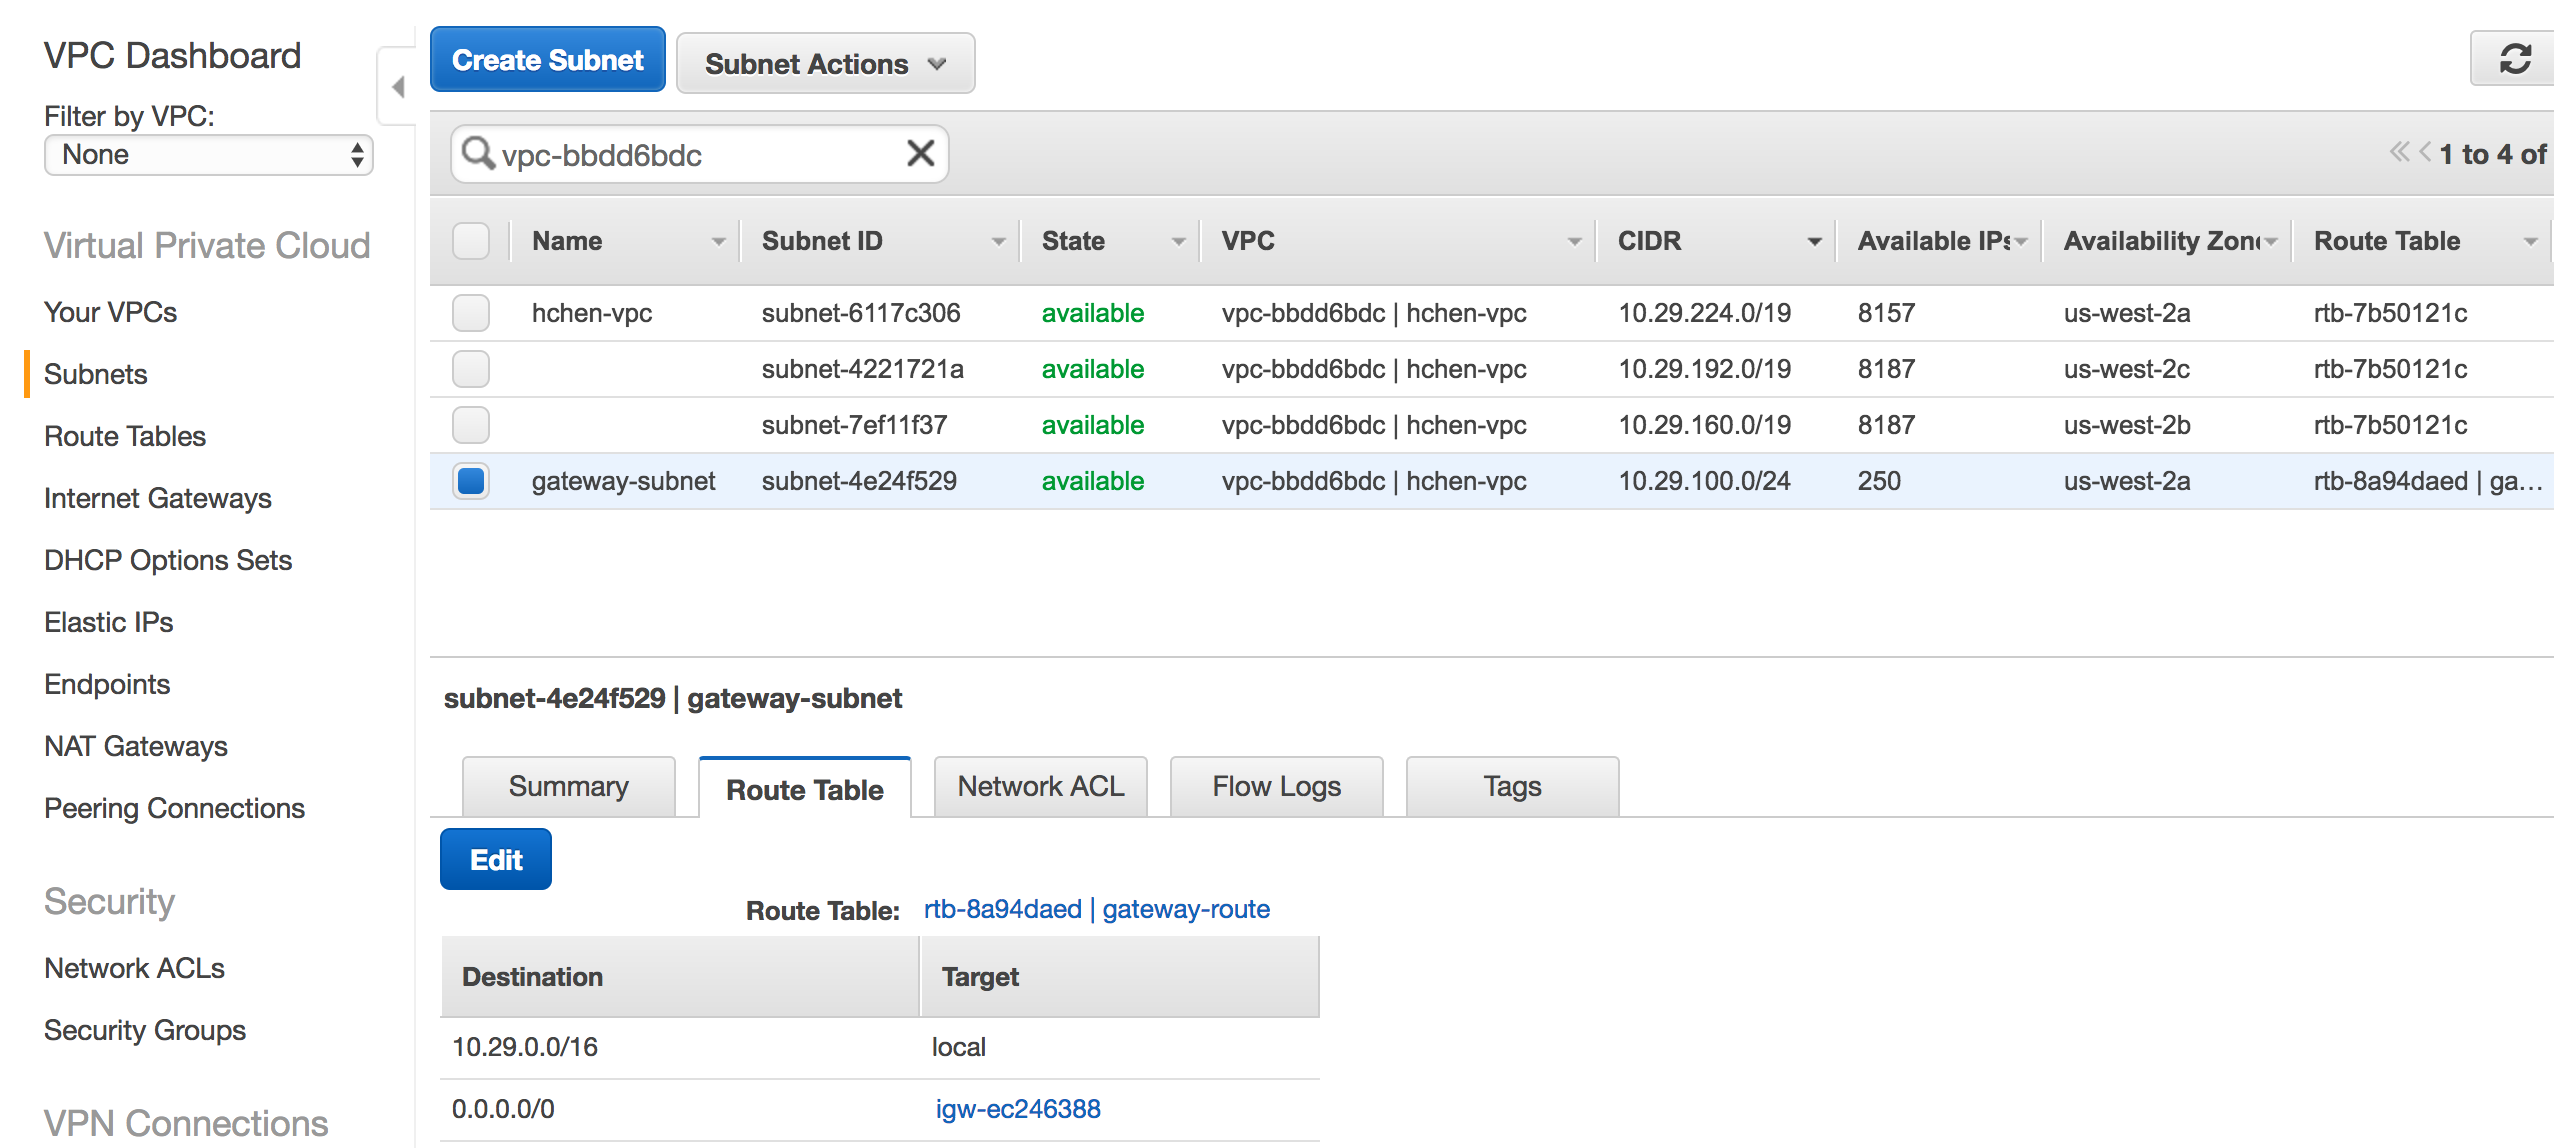Open NAT Gateways in the sidebar
2554x1148 pixels.
pyautogui.click(x=136, y=746)
